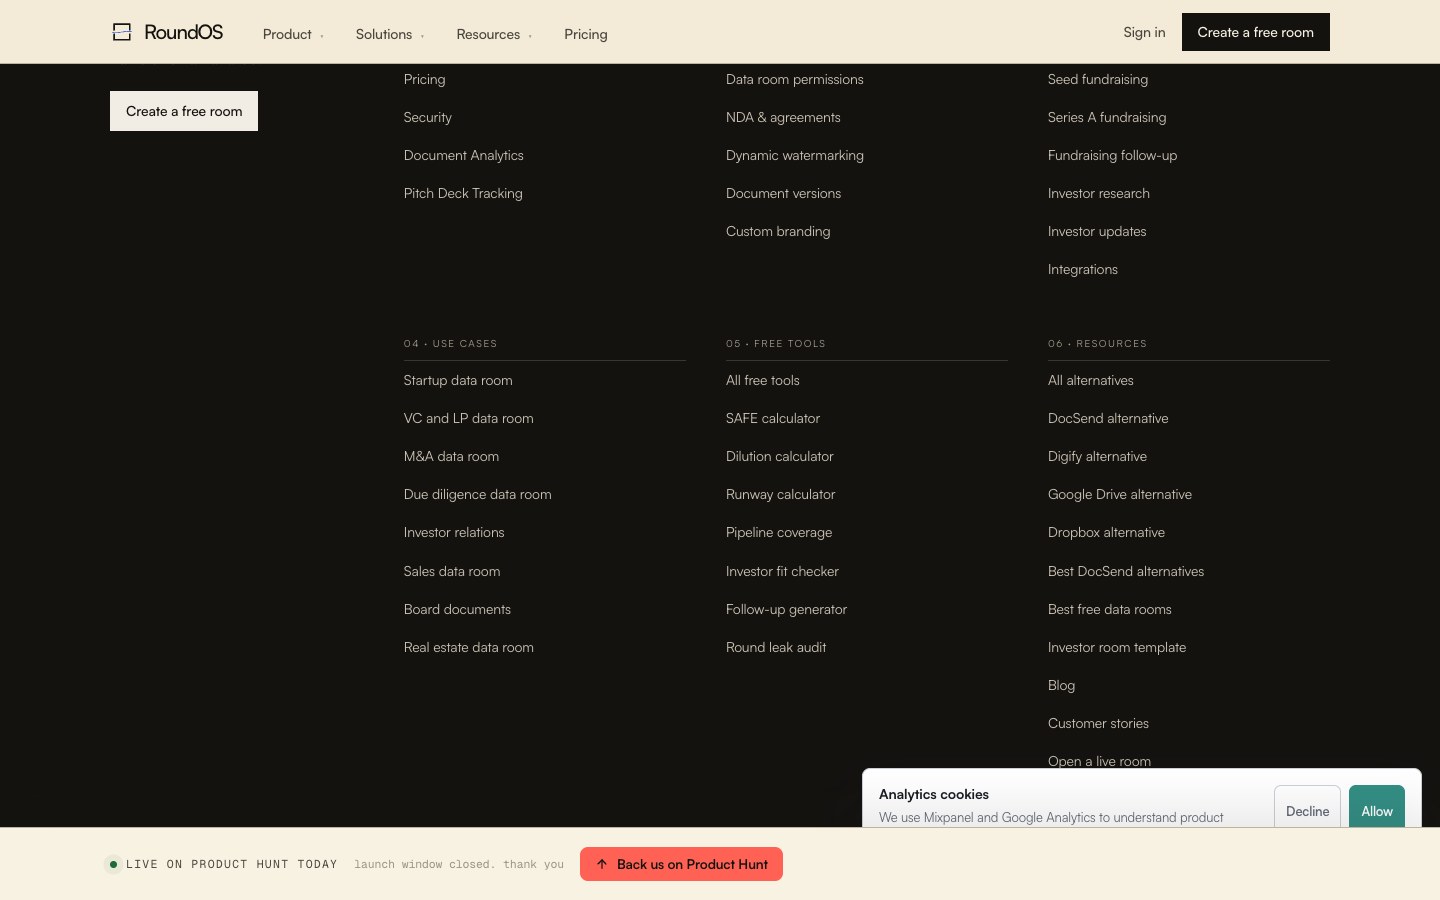Click Back us on Product Hunt button
Screen dimensions: 1440x900
(681, 864)
